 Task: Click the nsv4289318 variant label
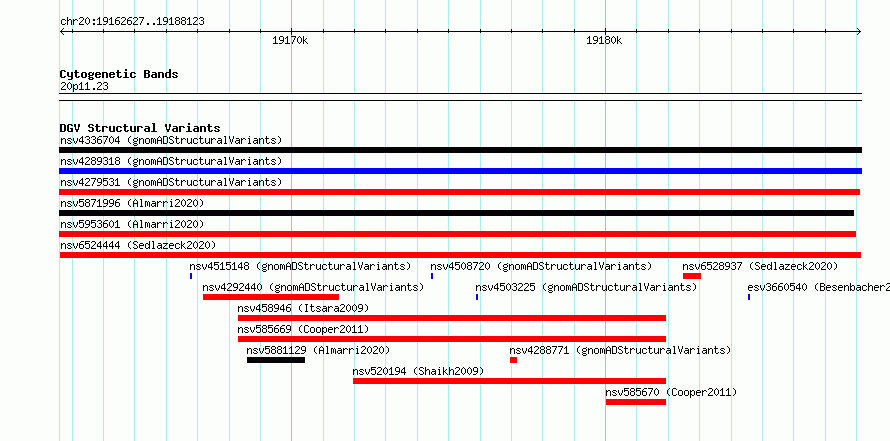[x=171, y=161]
